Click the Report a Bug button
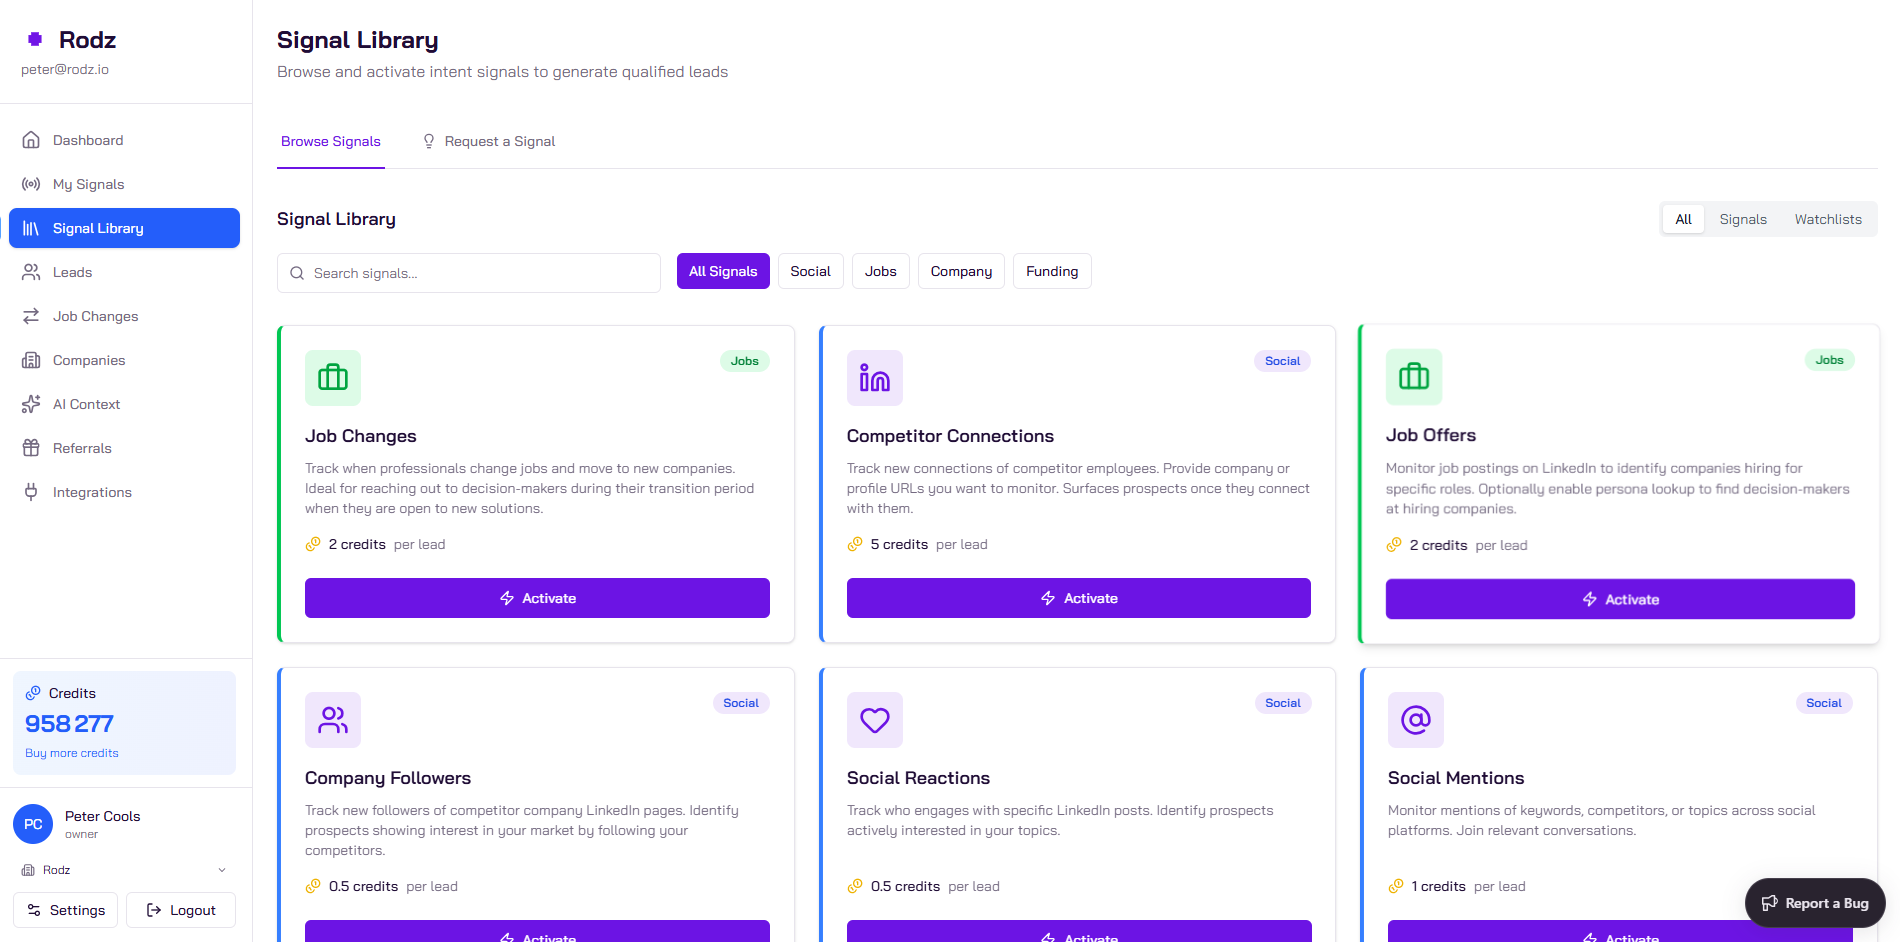 click(x=1815, y=903)
